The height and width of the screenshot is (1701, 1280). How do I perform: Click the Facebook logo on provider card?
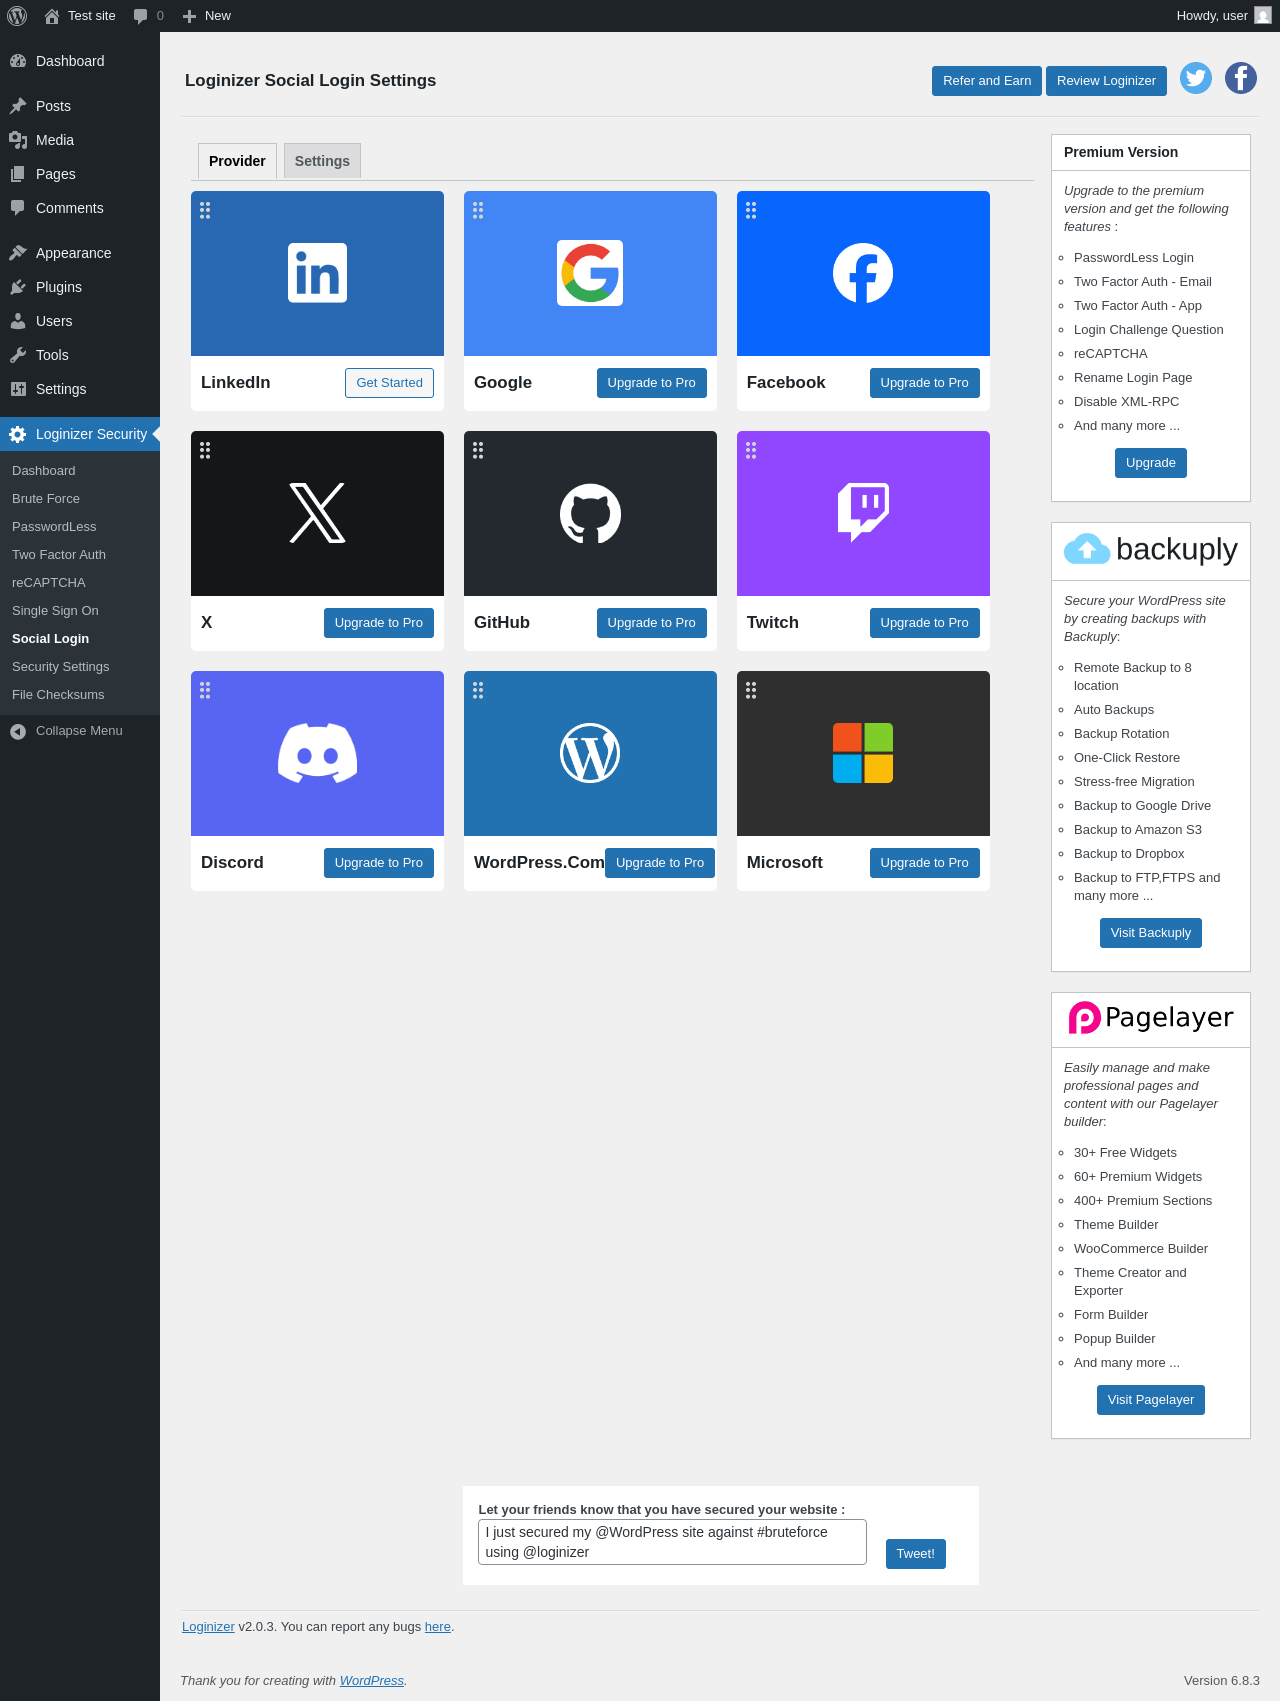click(863, 273)
